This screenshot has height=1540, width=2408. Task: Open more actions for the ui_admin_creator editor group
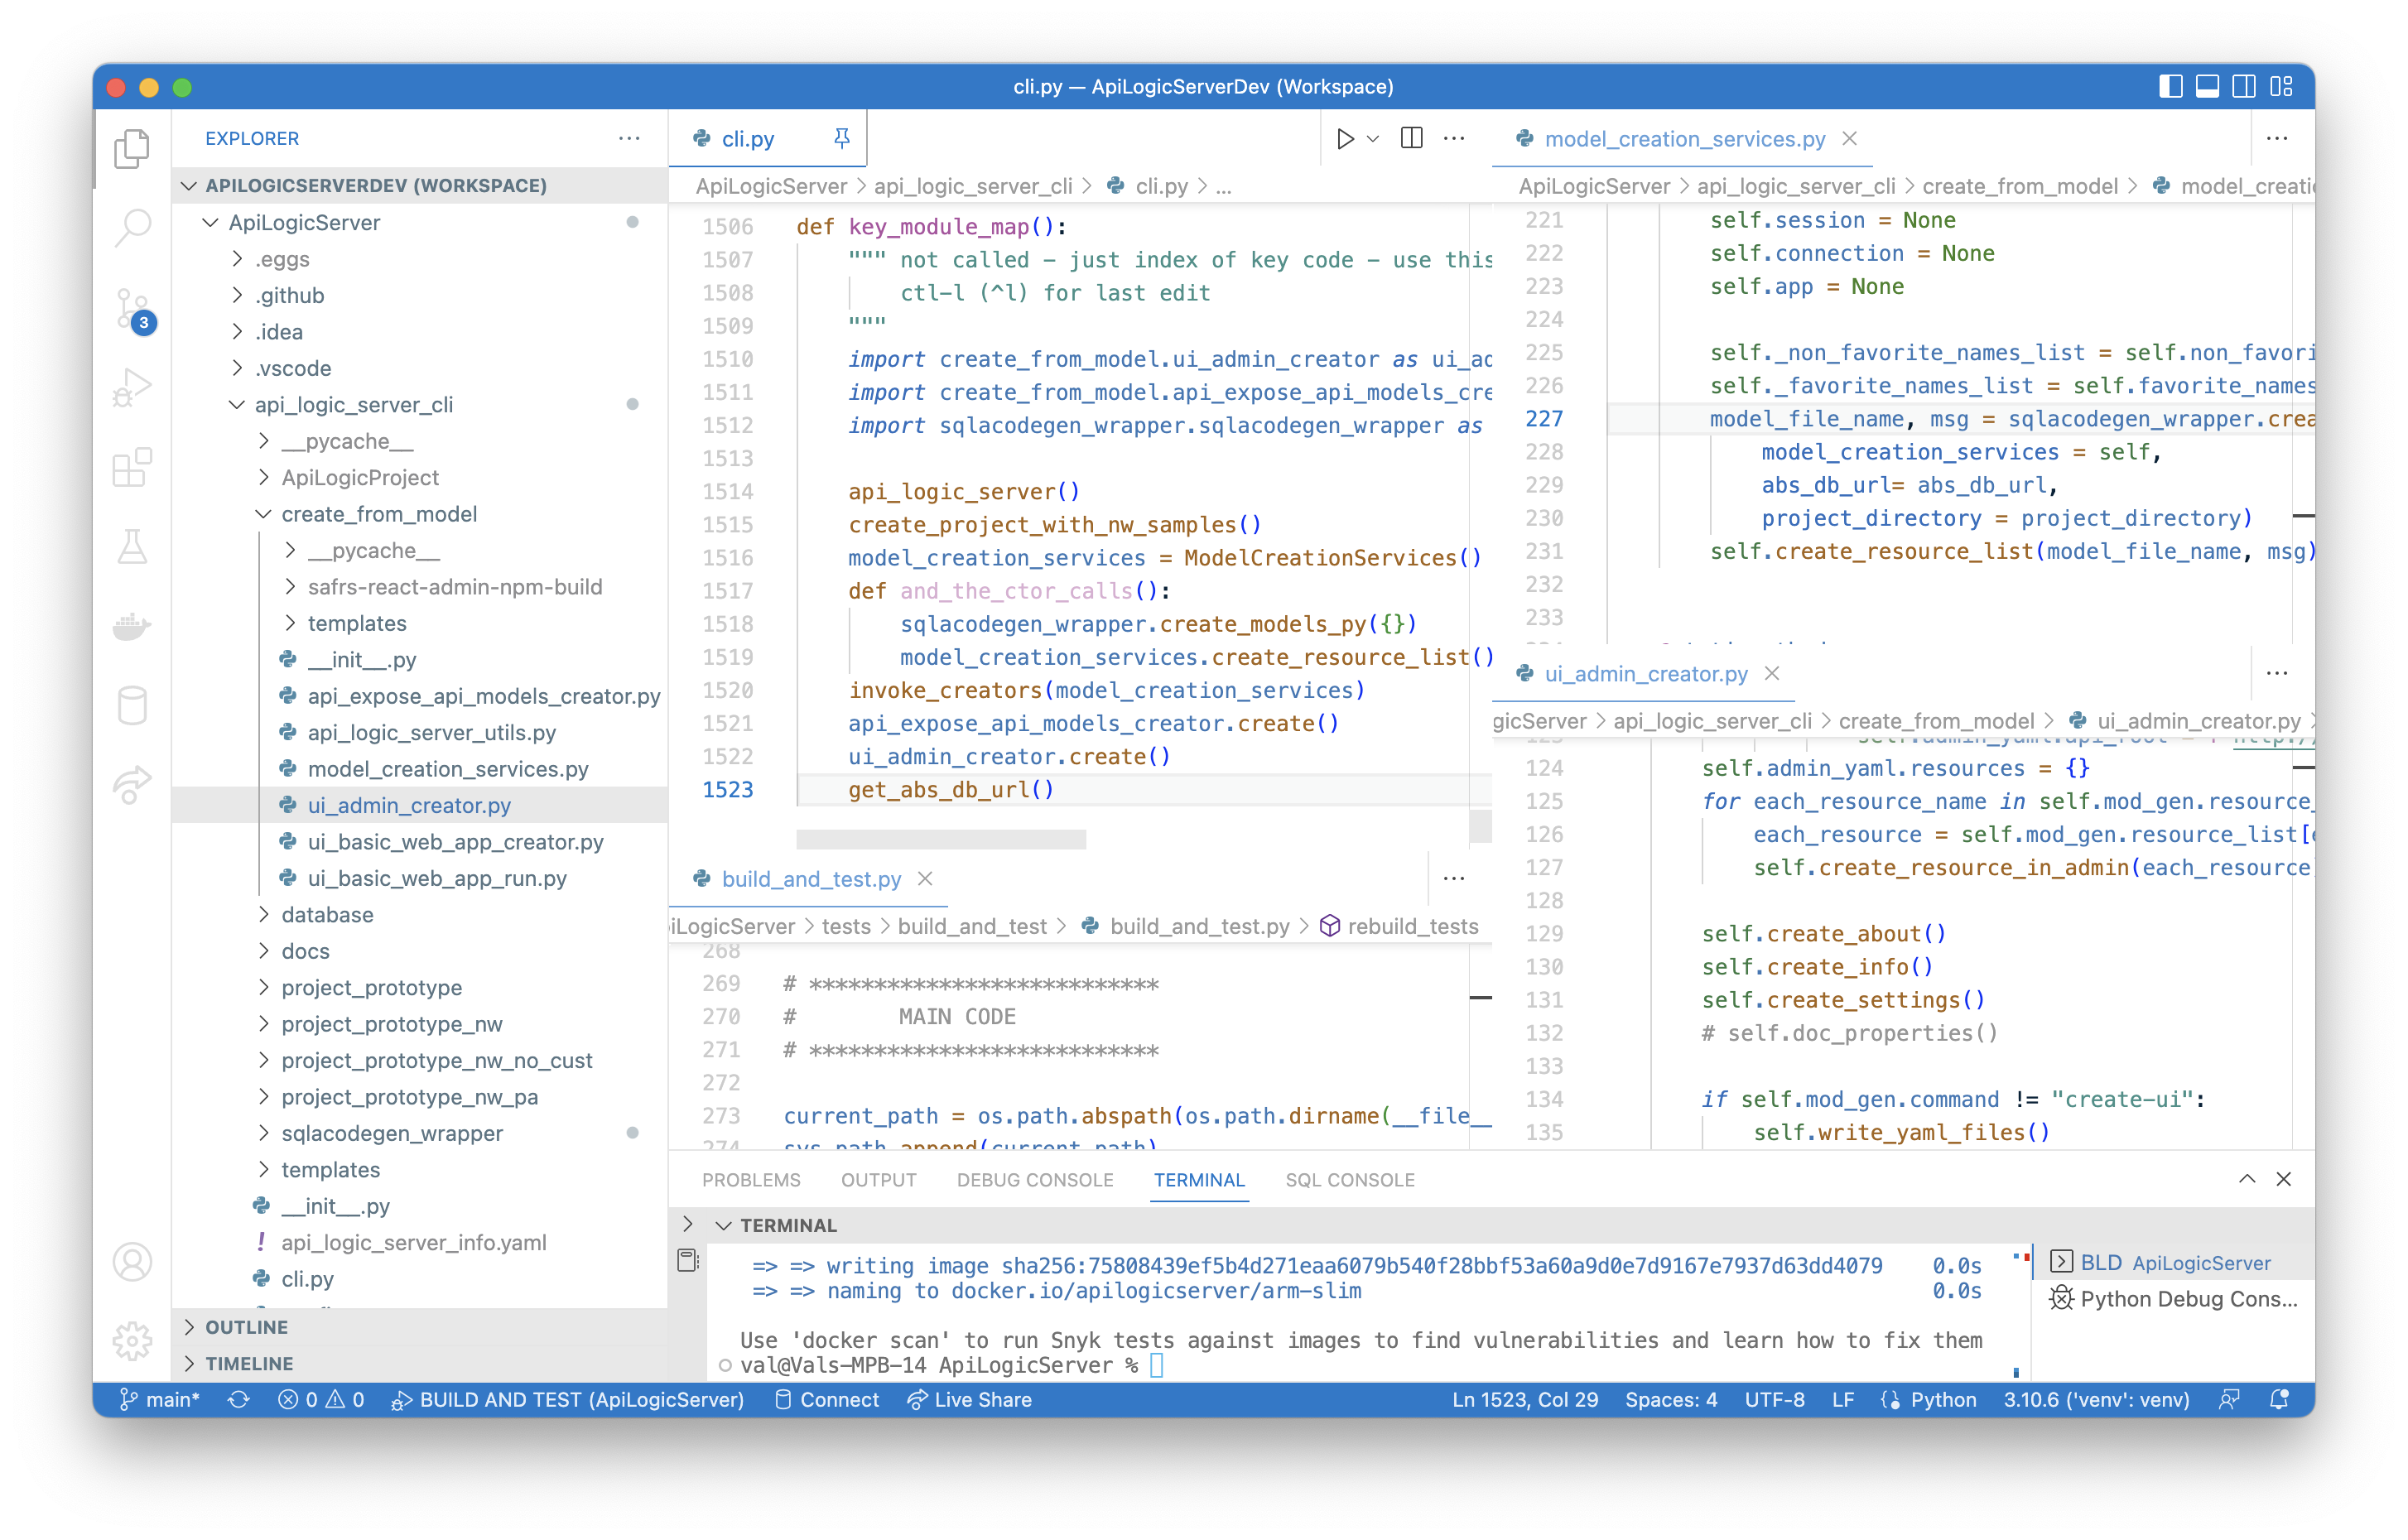click(x=2277, y=673)
